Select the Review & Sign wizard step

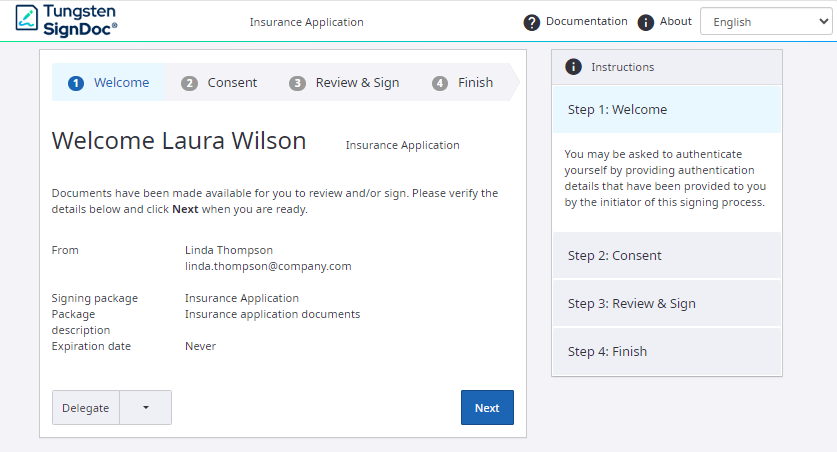pos(357,83)
